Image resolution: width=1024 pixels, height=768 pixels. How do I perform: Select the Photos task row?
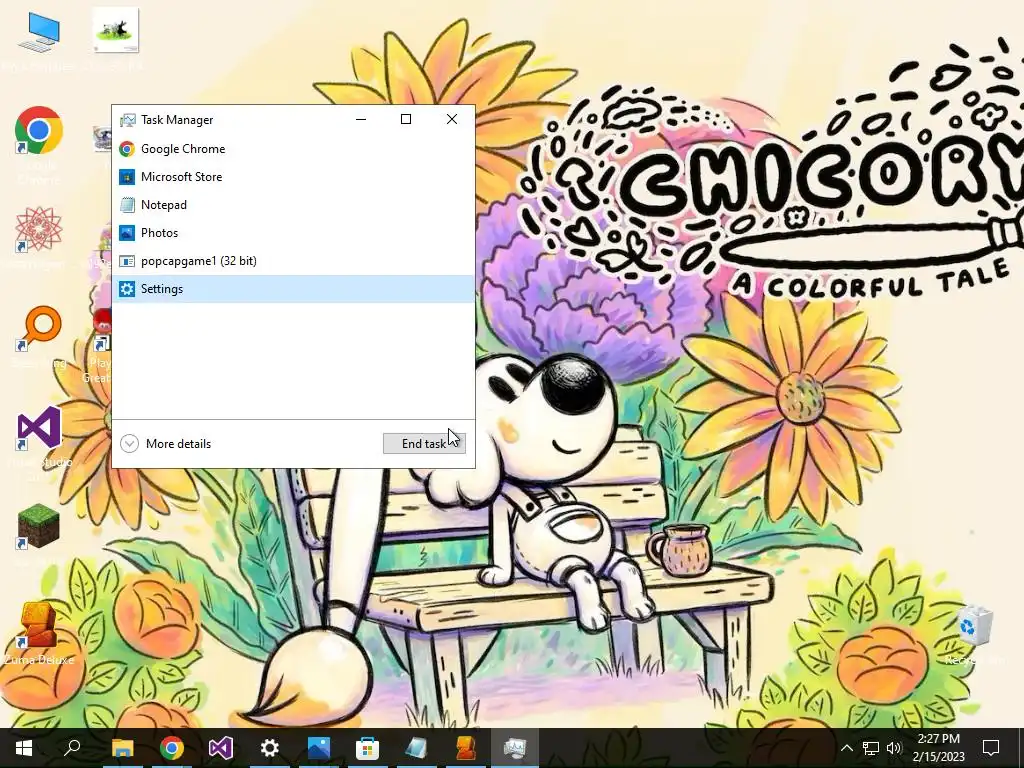click(x=293, y=233)
